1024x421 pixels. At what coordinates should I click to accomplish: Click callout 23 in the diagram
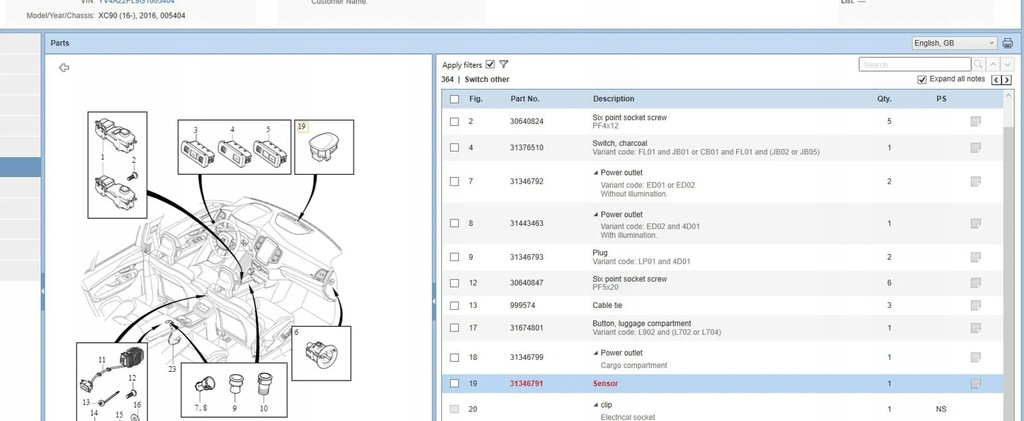pos(172,369)
